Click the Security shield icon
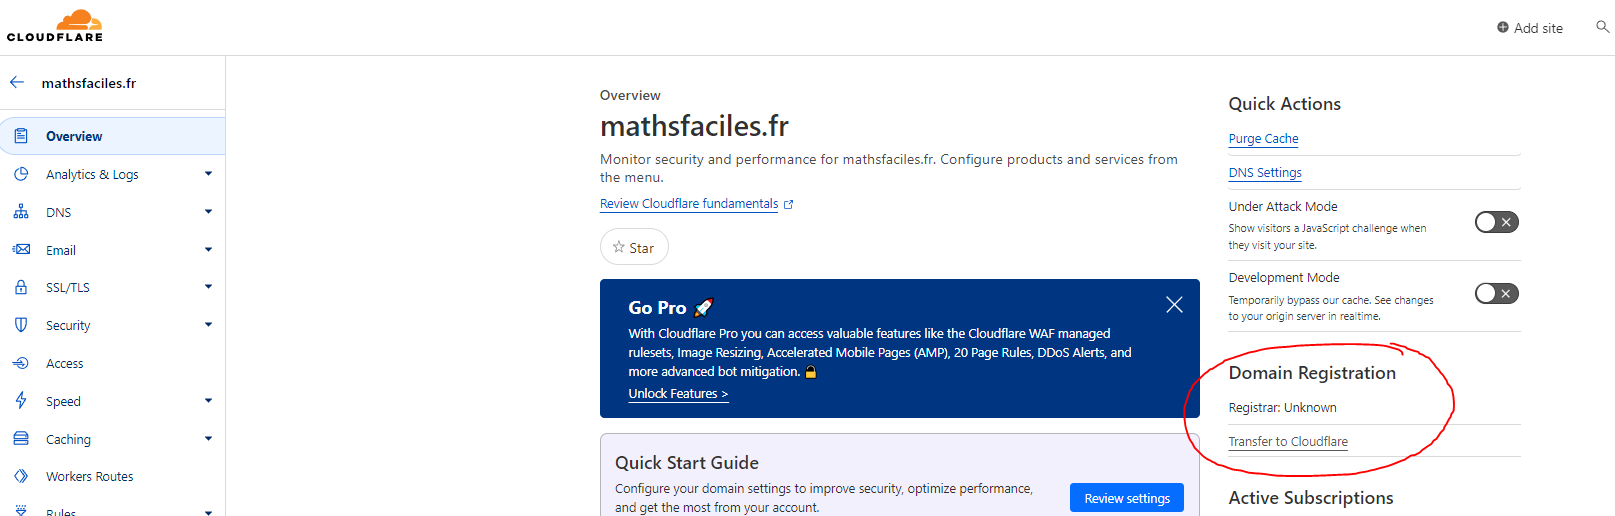This screenshot has height=516, width=1615. point(21,325)
